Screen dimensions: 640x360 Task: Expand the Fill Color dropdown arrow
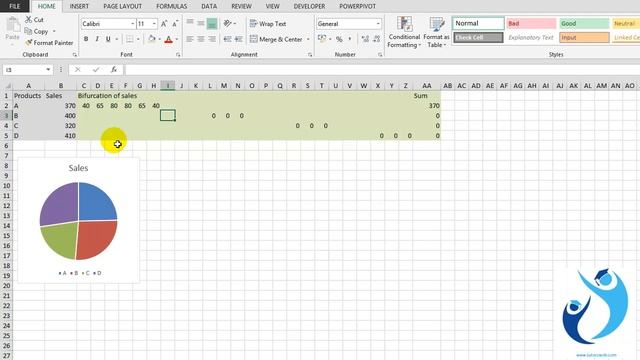click(x=159, y=39)
